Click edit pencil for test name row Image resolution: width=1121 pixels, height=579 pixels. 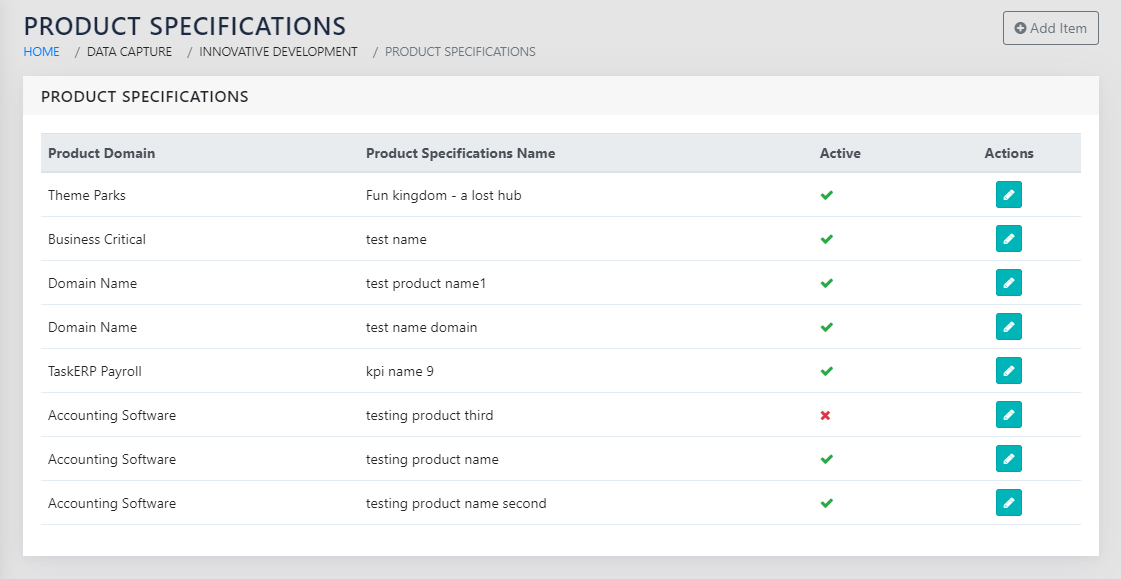point(1008,239)
